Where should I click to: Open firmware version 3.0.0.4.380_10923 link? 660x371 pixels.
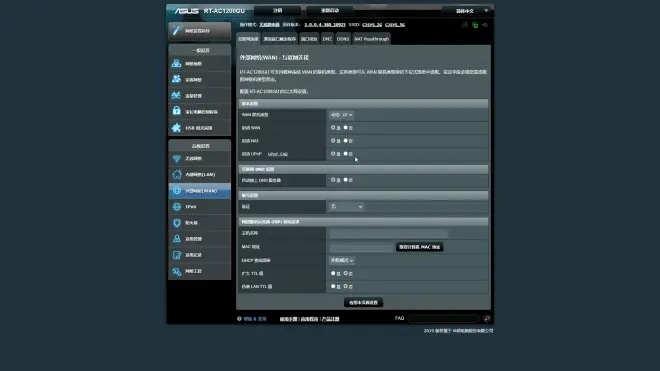click(x=325, y=25)
